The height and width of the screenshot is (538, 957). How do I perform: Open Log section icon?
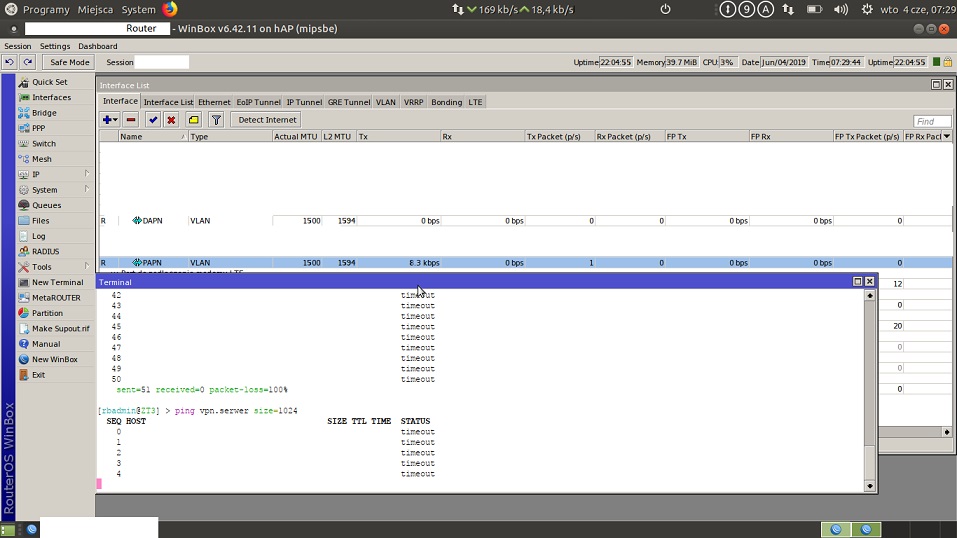point(24,236)
